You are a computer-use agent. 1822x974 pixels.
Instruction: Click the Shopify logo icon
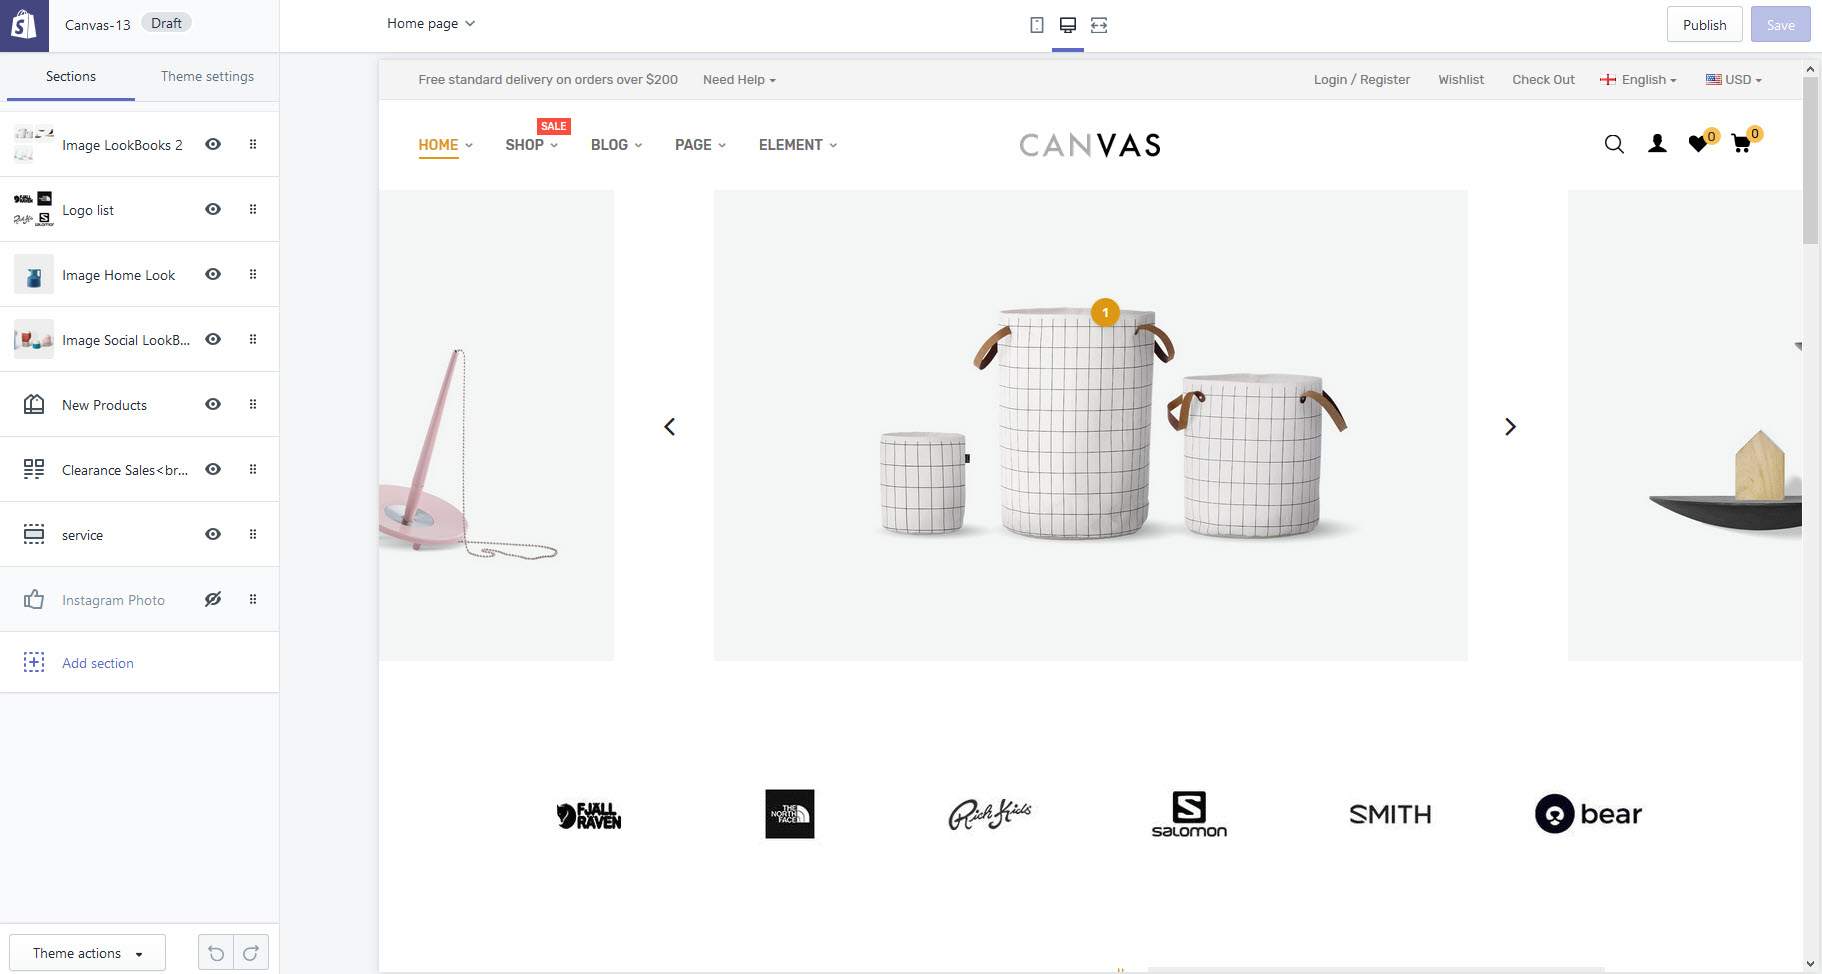24,25
